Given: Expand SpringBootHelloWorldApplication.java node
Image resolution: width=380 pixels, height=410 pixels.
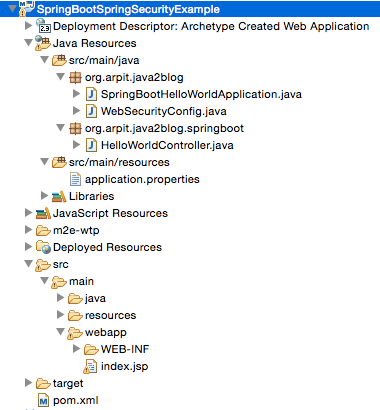Looking at the screenshot, I should [77, 94].
